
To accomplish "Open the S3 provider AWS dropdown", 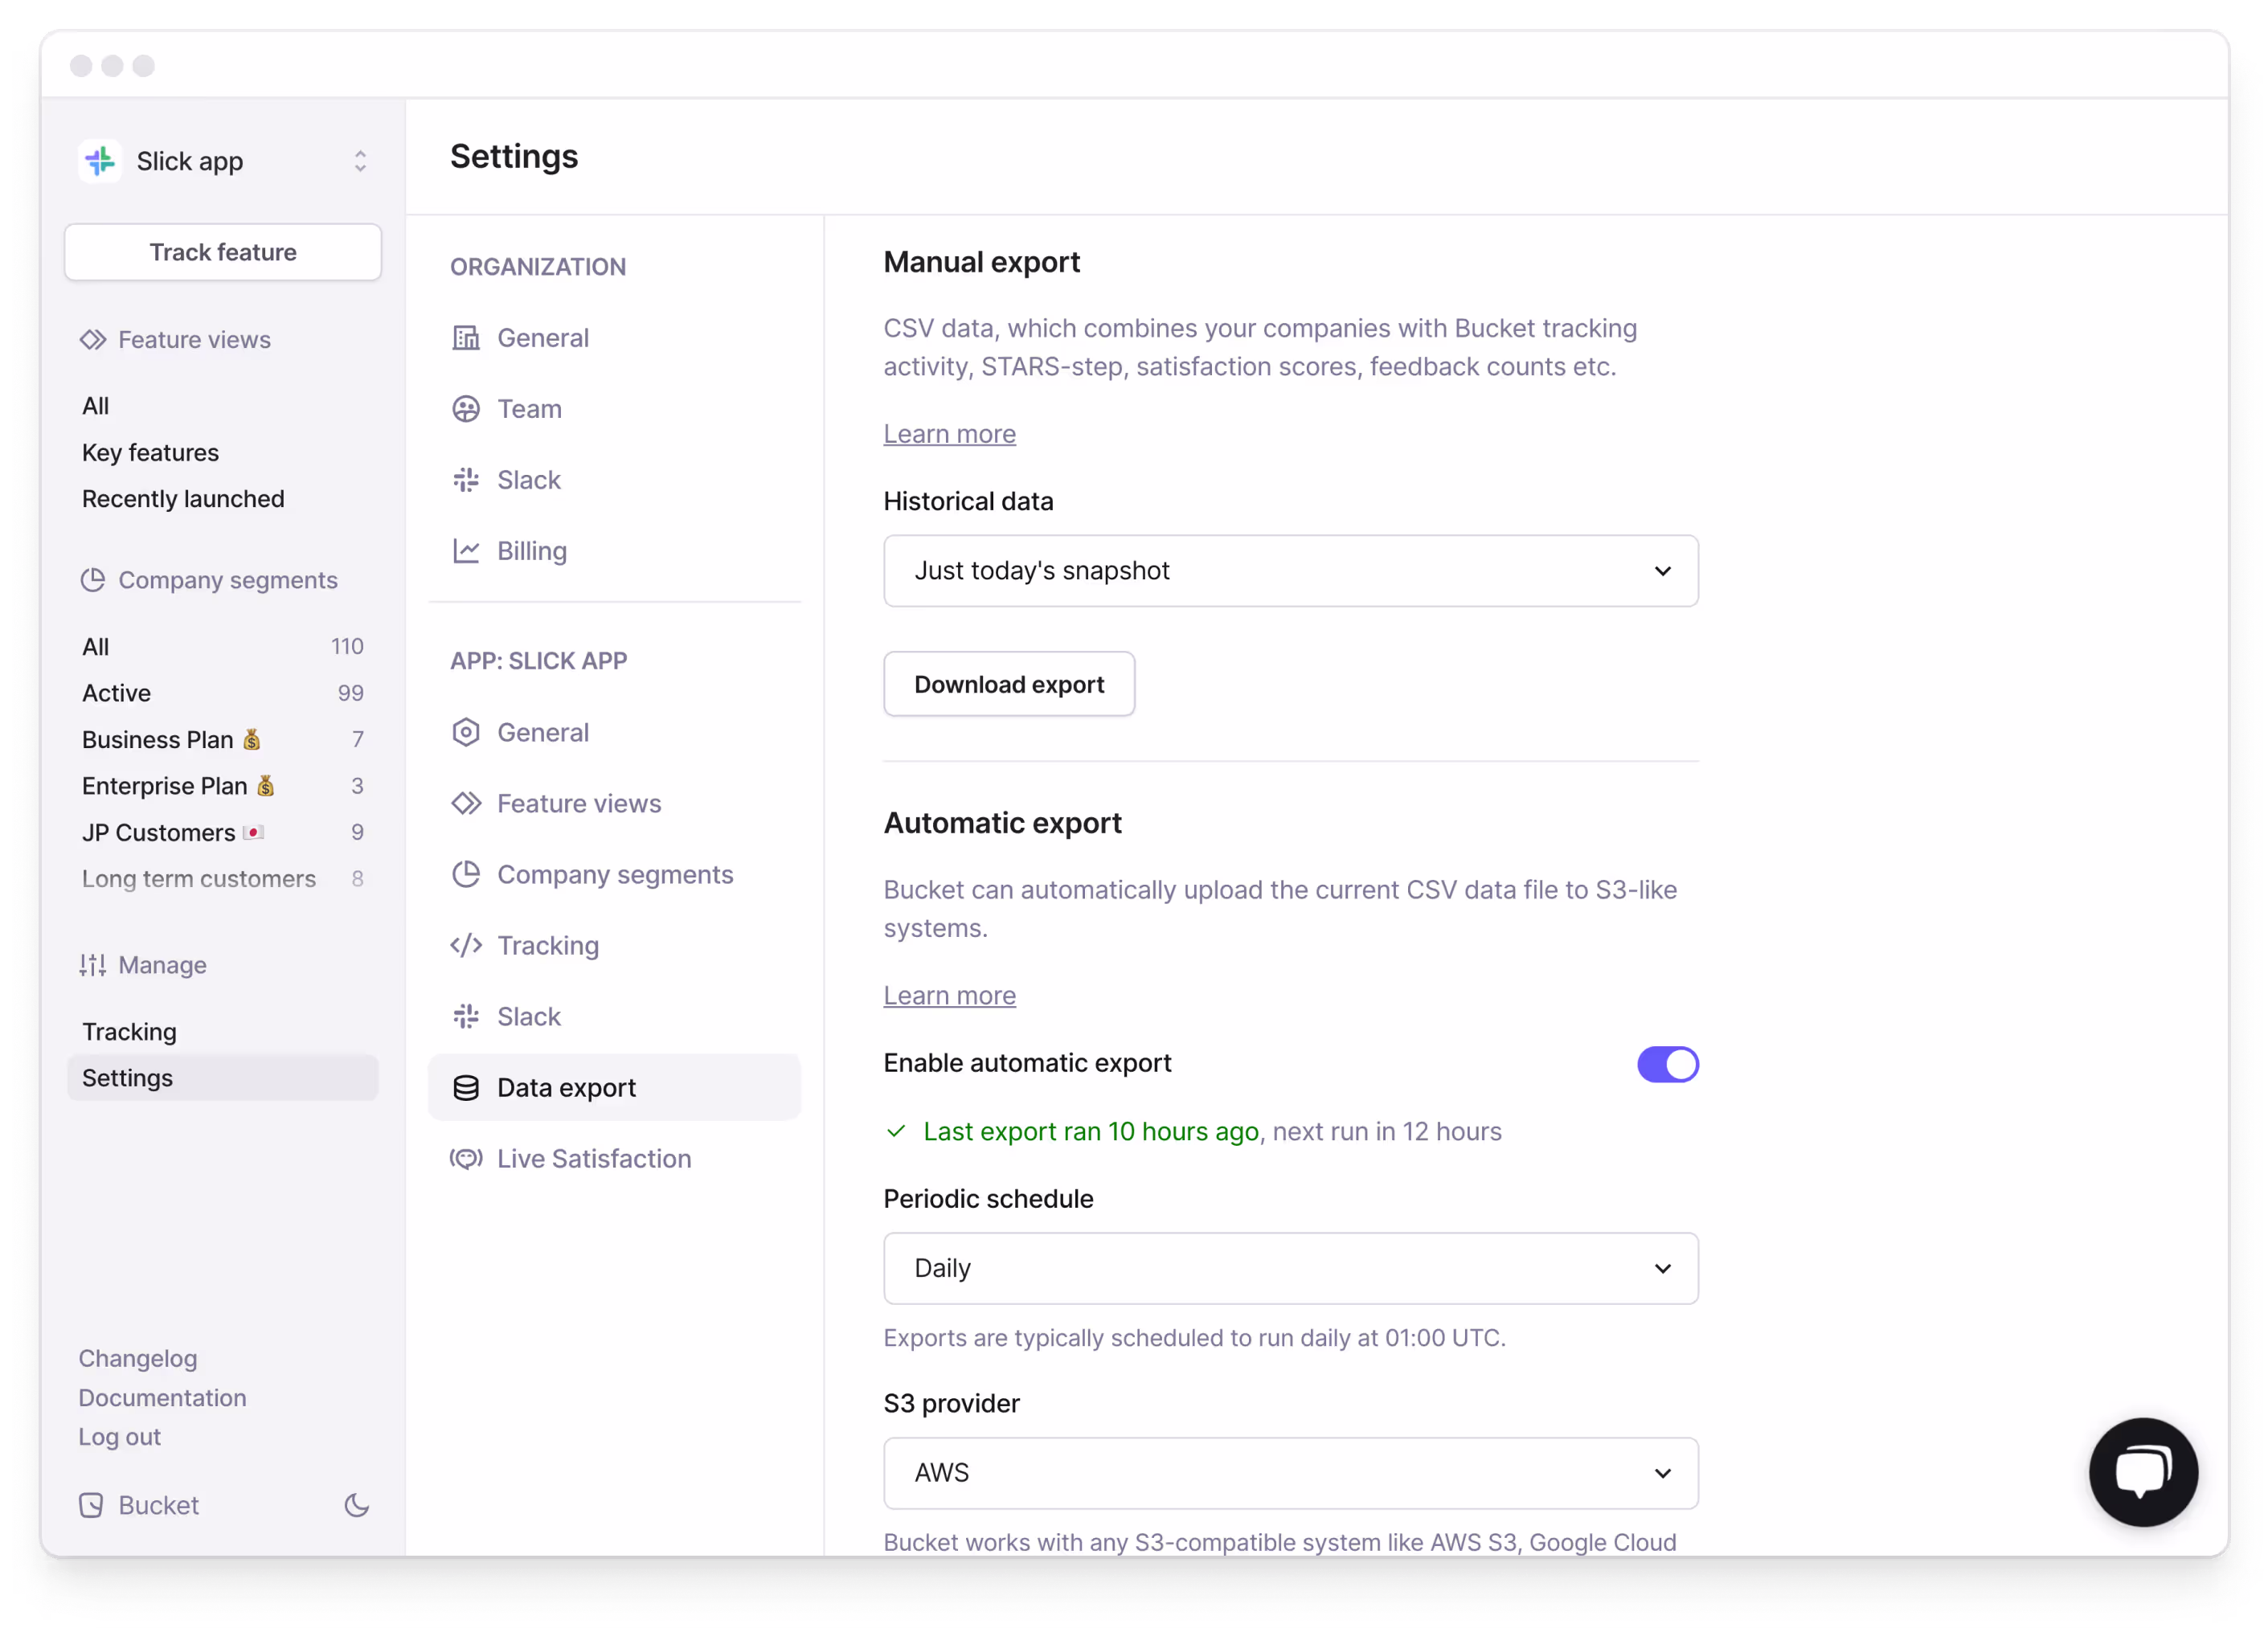I will pyautogui.click(x=1290, y=1473).
